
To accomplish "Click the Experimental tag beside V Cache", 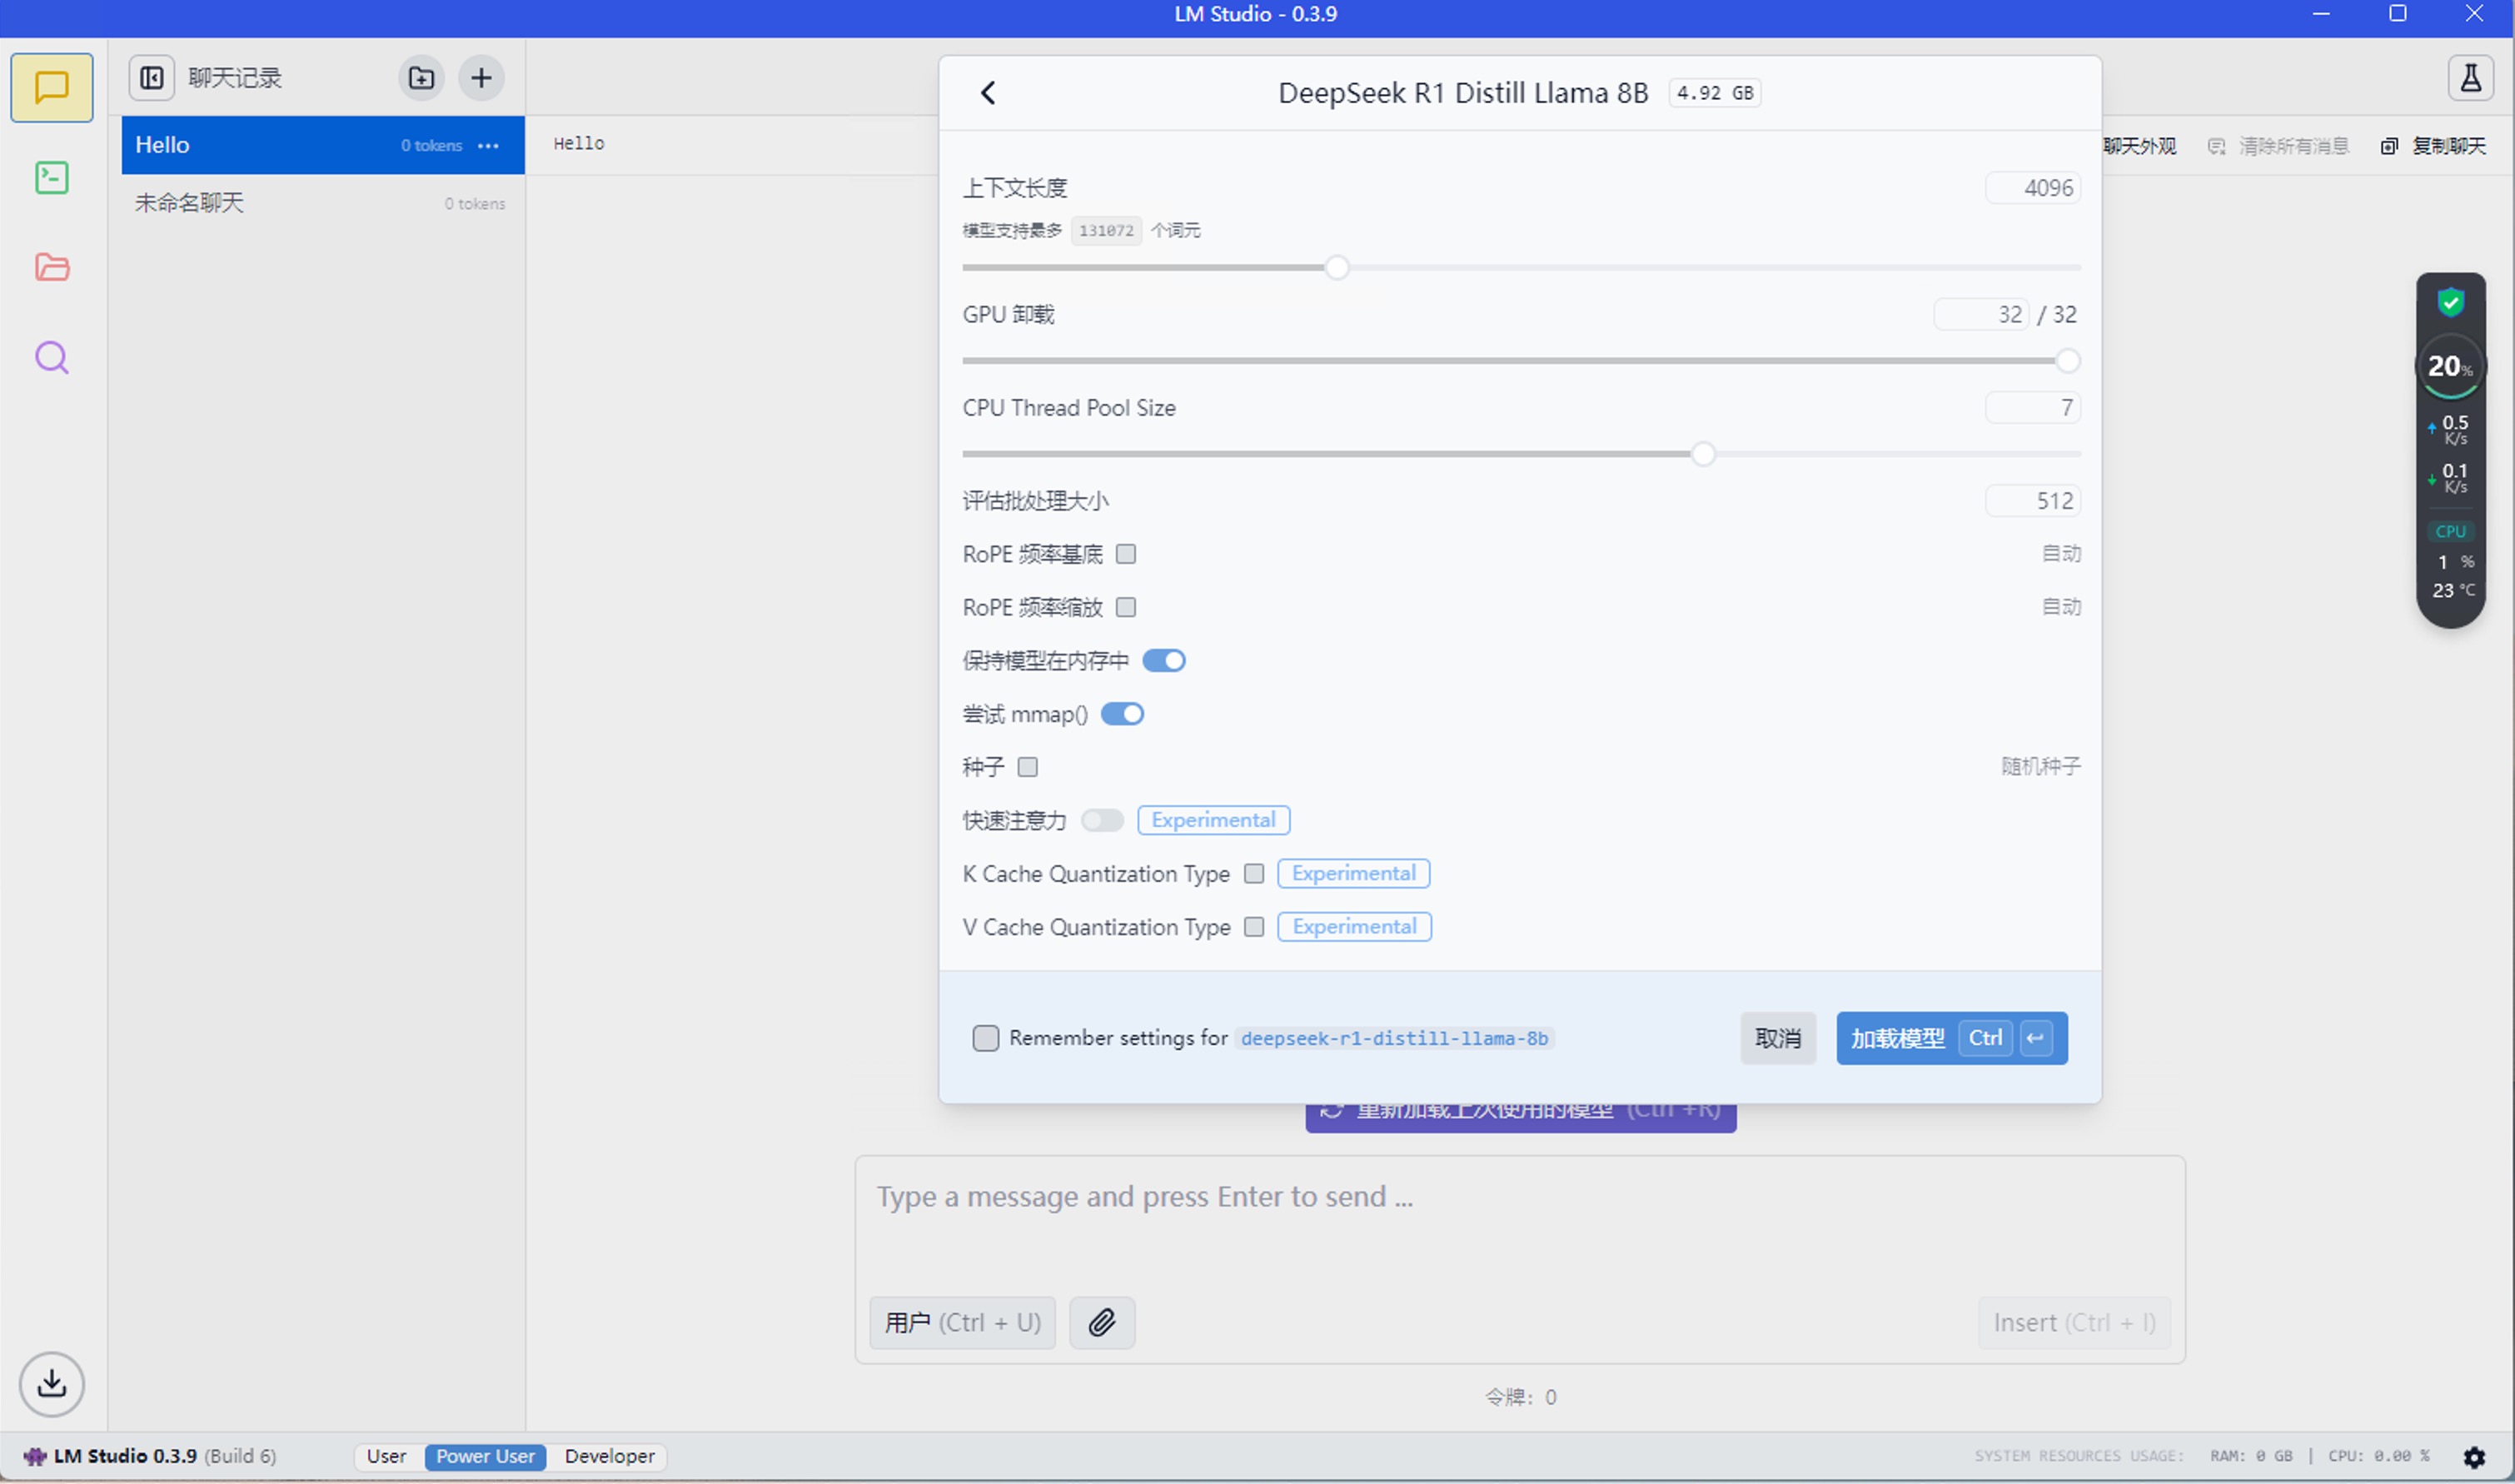I will [1354, 927].
